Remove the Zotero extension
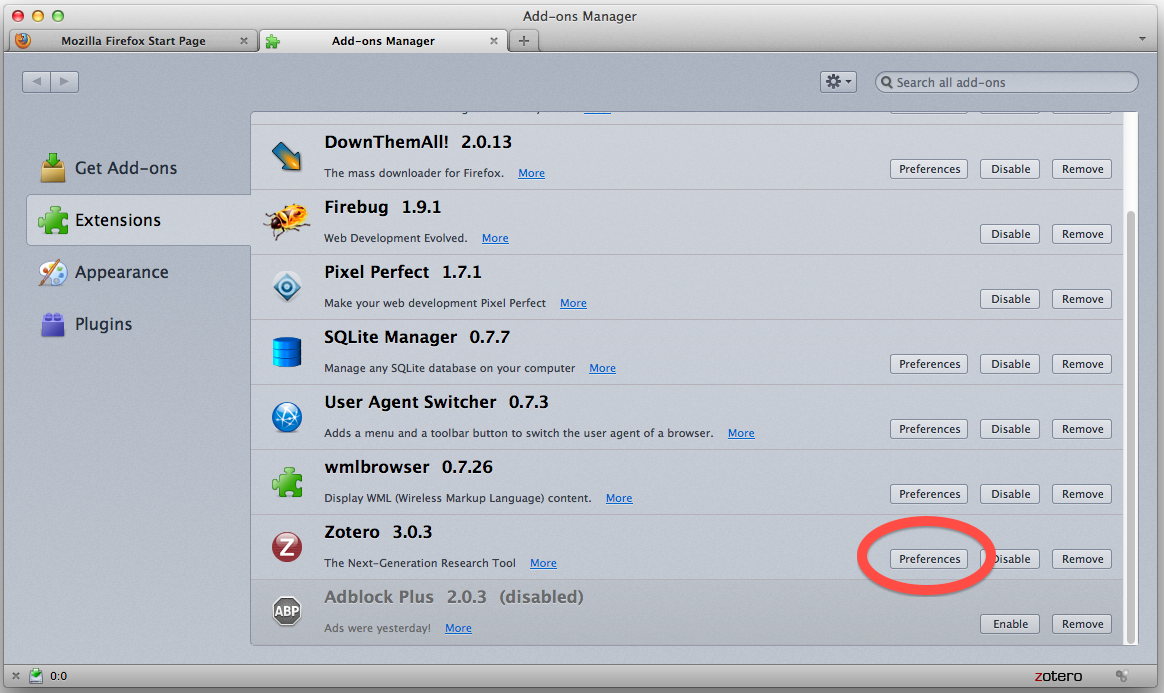This screenshot has height=693, width=1164. 1082,559
